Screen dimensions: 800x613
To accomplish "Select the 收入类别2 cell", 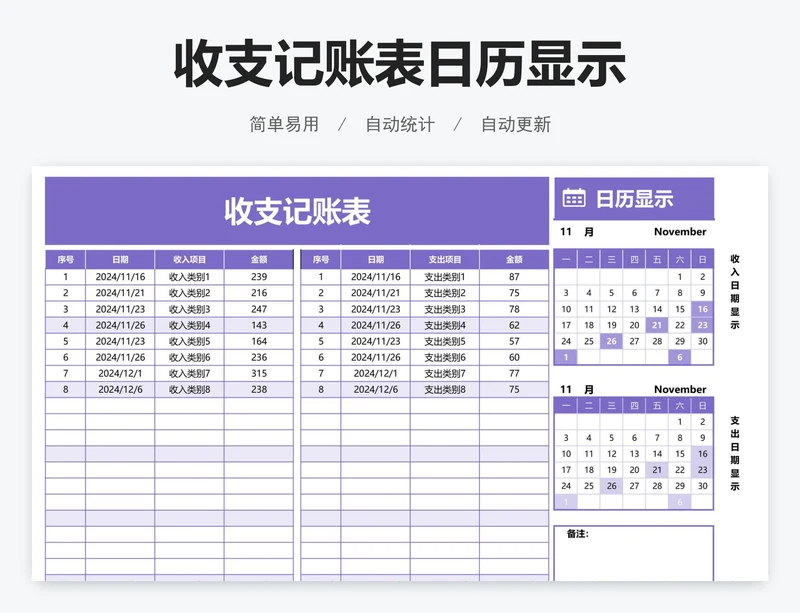I will [x=189, y=293].
